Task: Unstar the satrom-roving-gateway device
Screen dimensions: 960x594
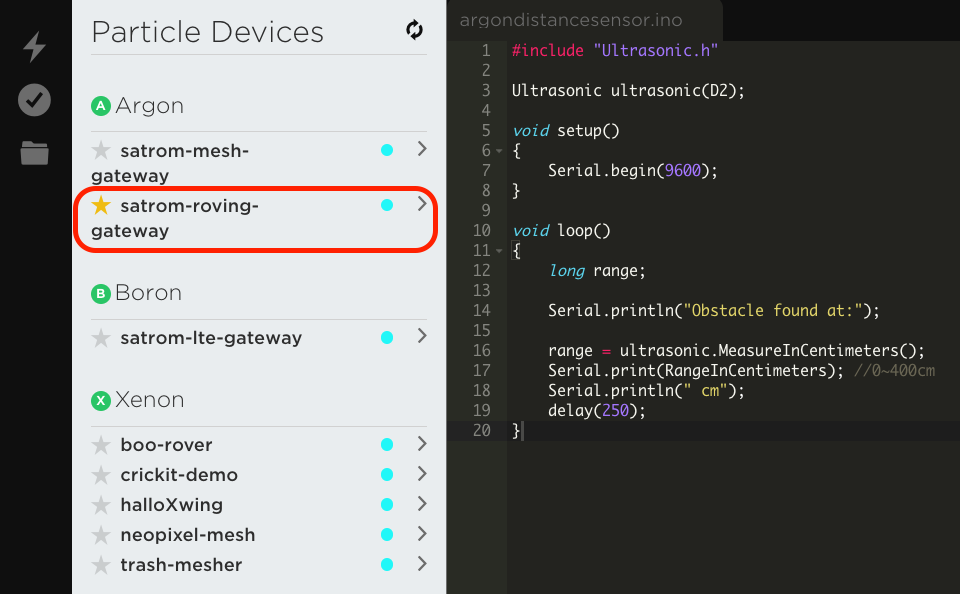Action: pyautogui.click(x=101, y=206)
